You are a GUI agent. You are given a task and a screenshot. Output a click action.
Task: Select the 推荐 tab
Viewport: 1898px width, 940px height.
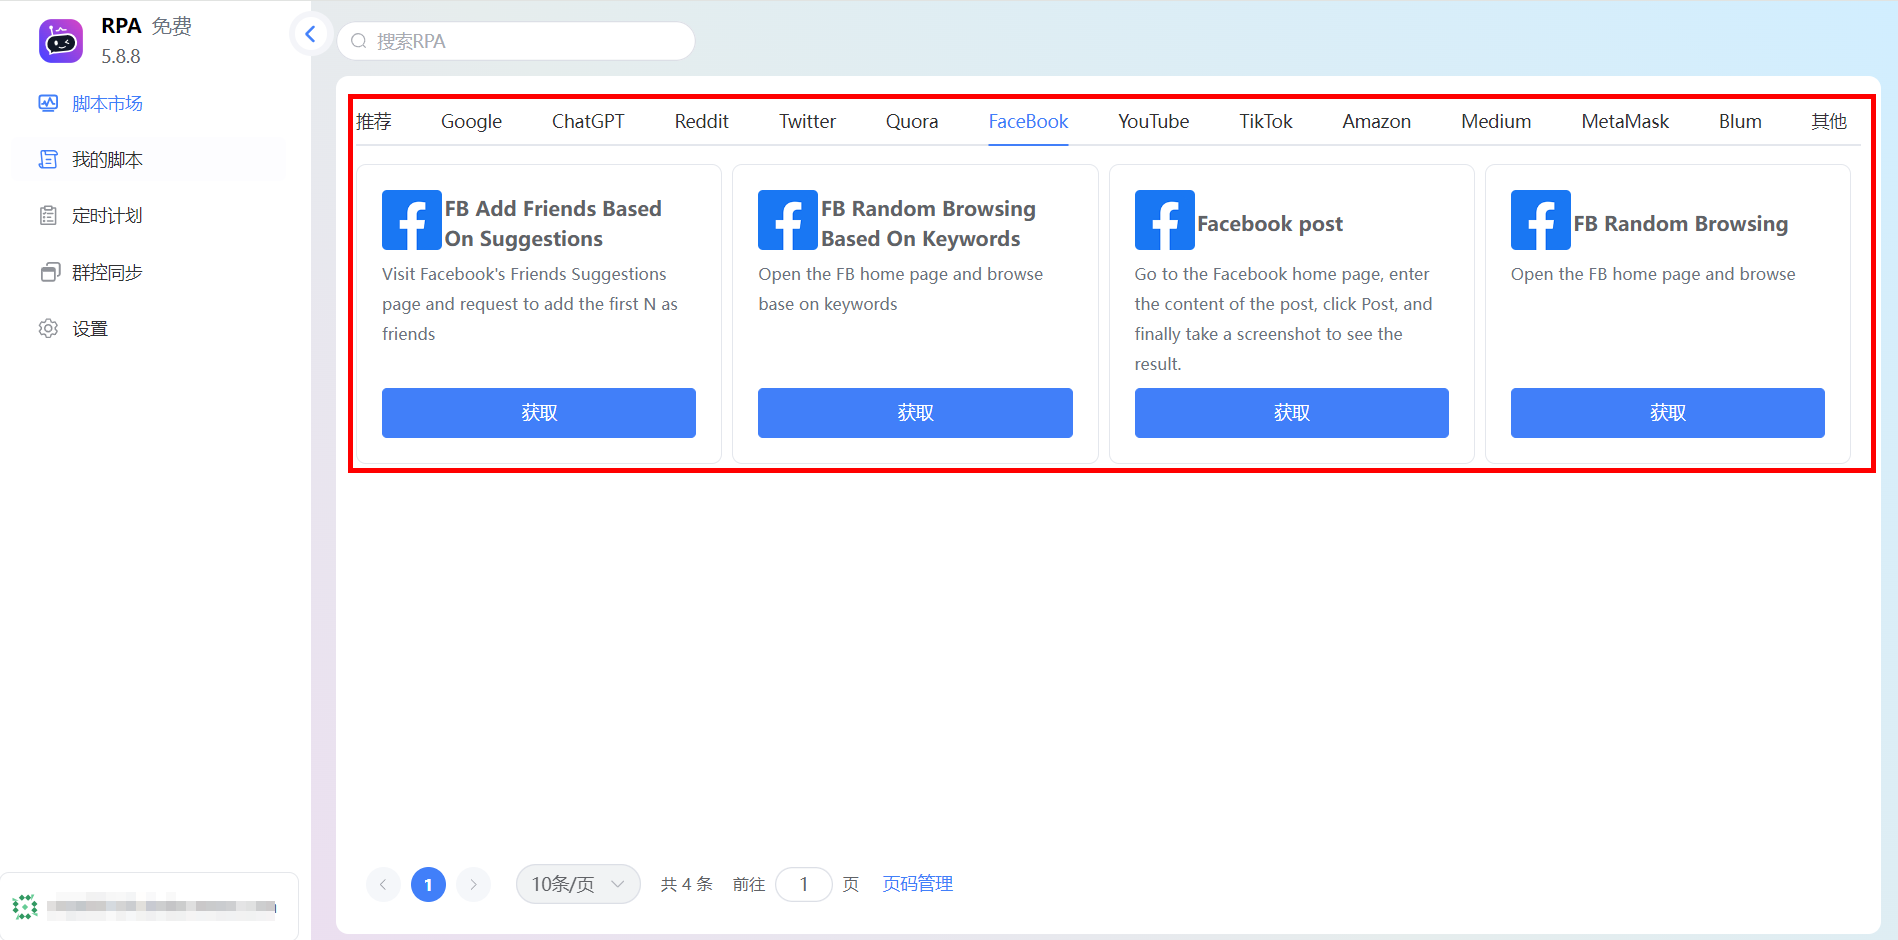click(374, 121)
